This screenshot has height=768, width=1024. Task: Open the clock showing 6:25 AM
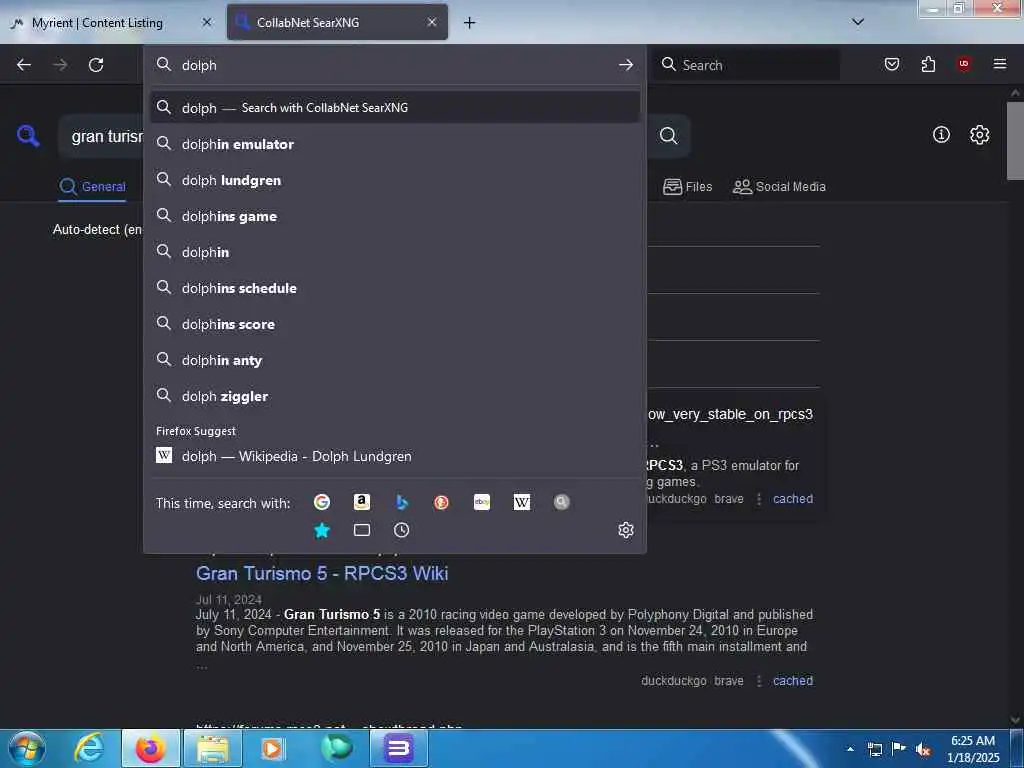pos(973,749)
